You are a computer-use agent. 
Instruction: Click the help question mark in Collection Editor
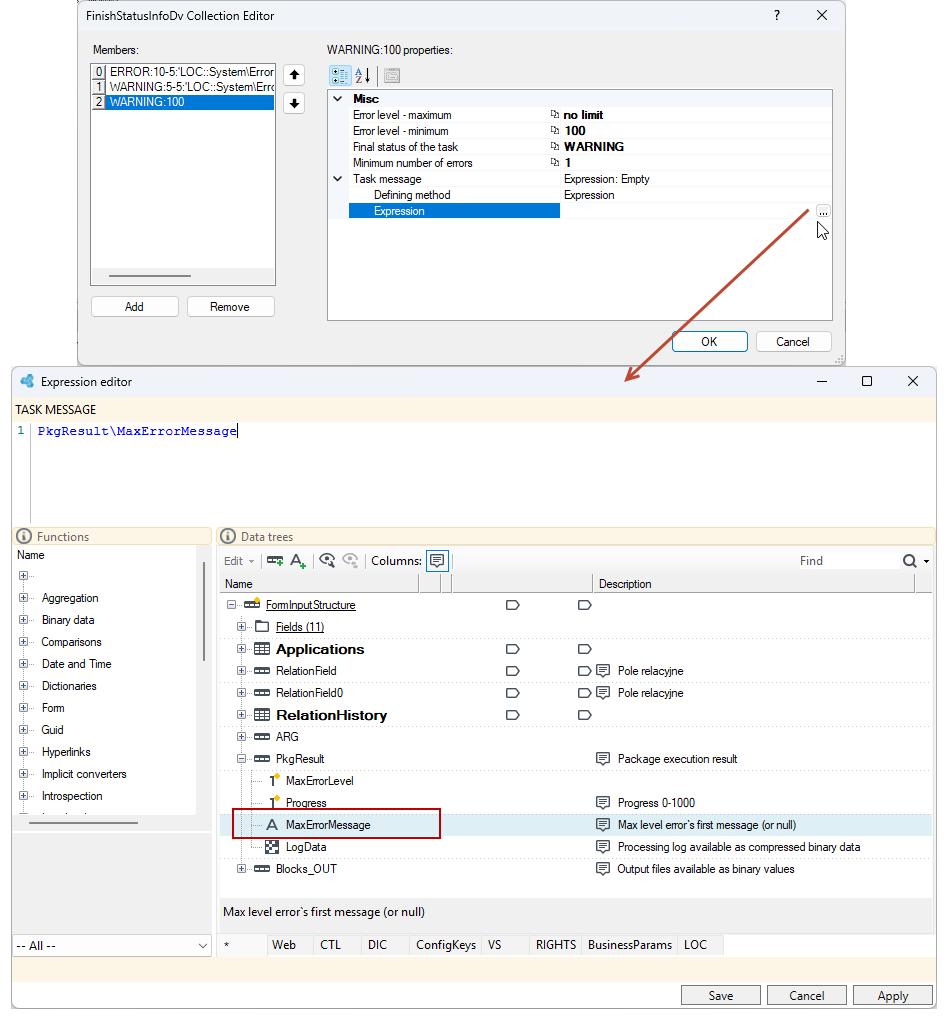click(777, 15)
